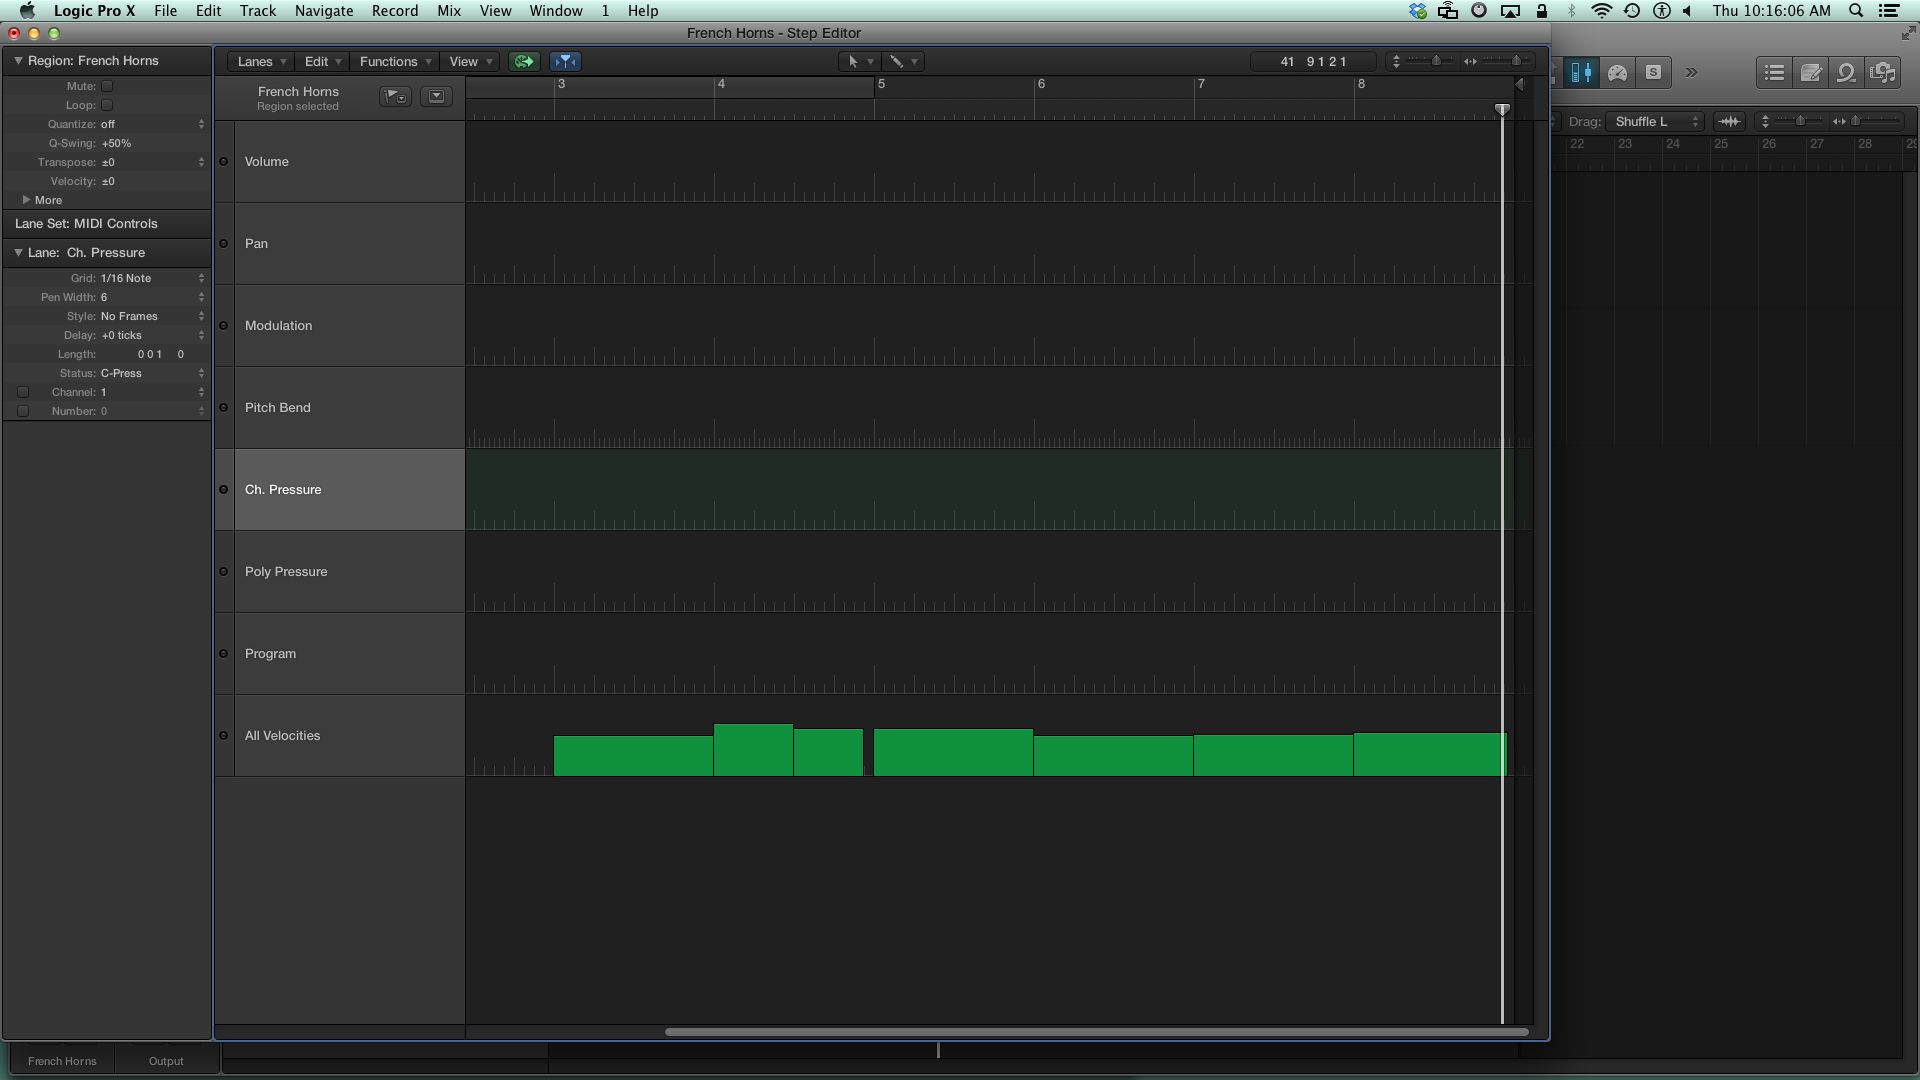Image resolution: width=1920 pixels, height=1080 pixels.
Task: Open the Status C-Press pop-up
Action: (x=153, y=373)
